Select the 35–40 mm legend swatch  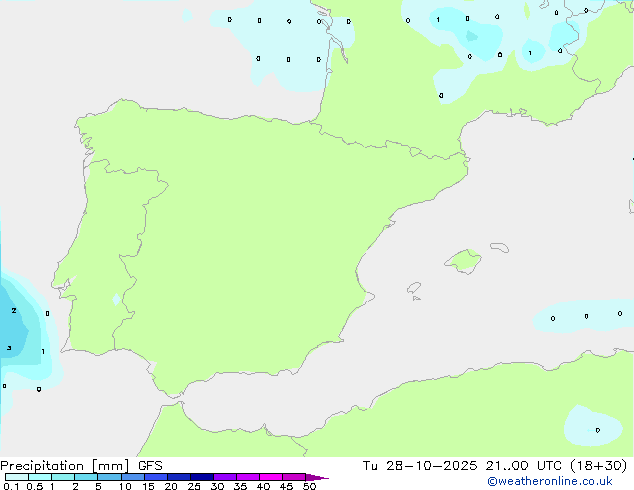[x=248, y=477]
